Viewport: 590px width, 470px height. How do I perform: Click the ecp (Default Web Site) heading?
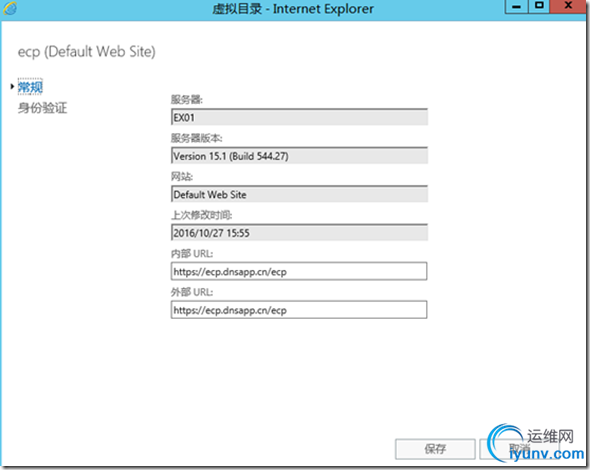87,52
